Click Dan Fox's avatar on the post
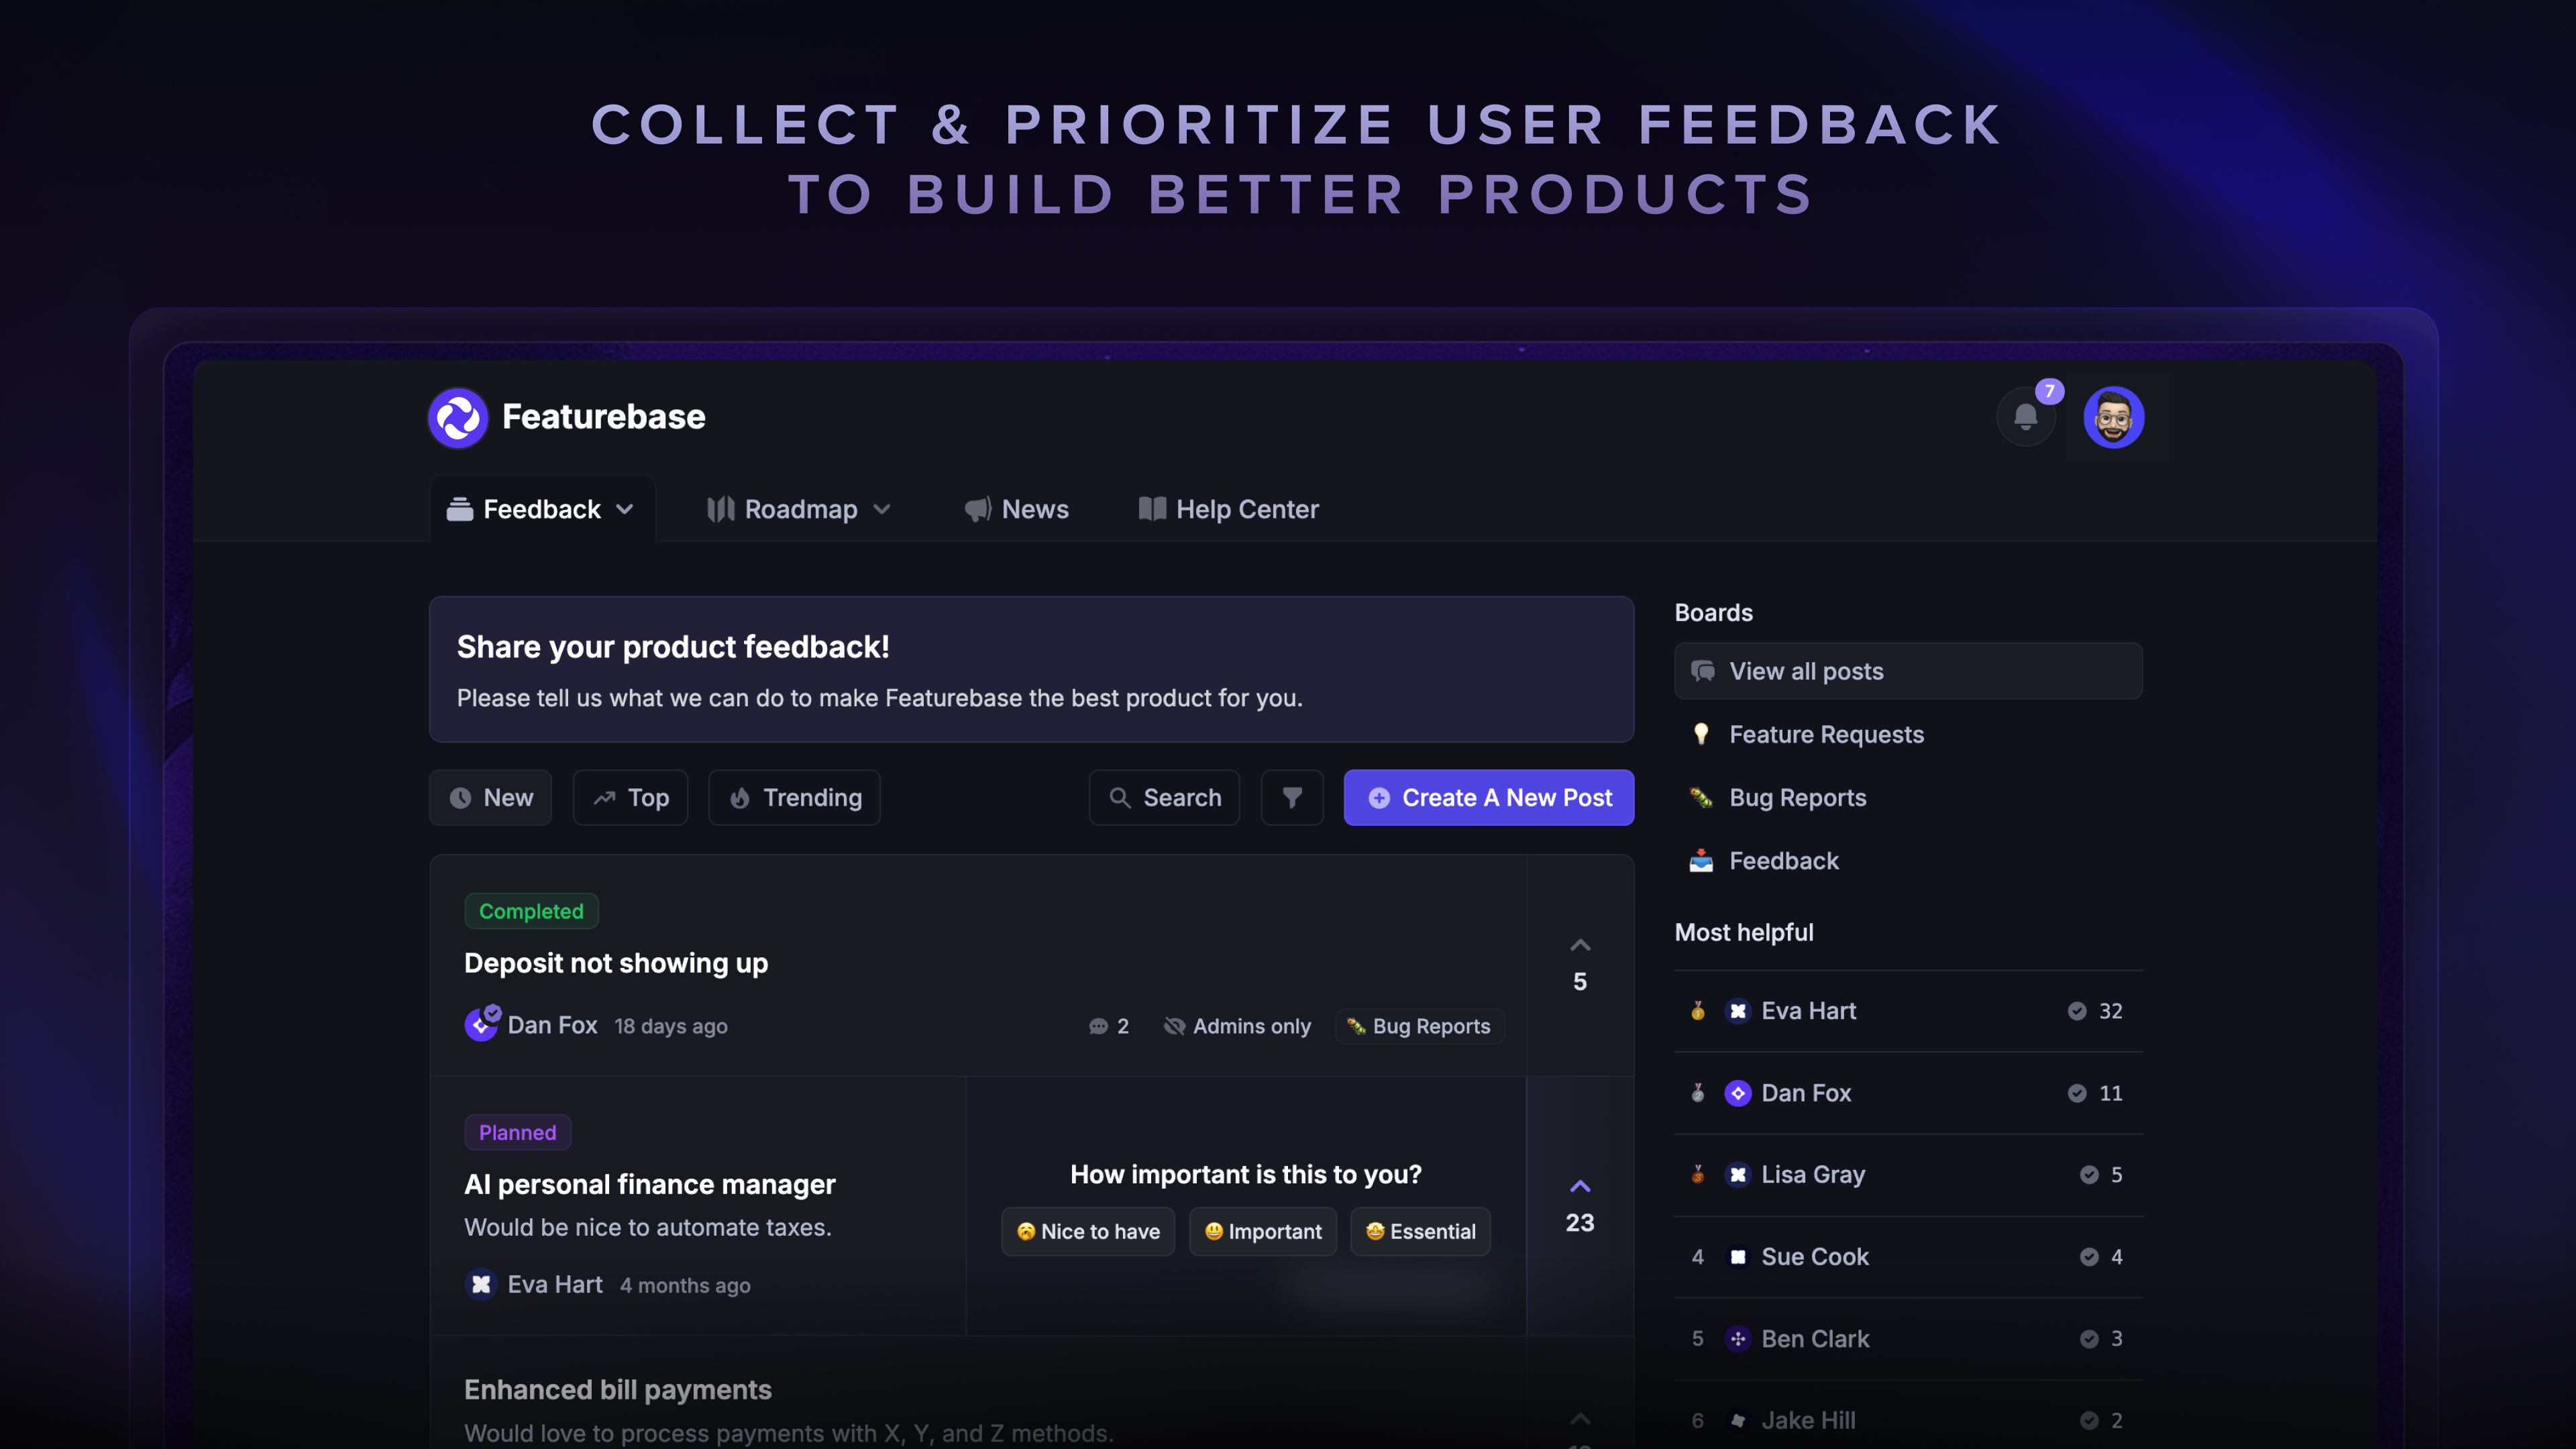The width and height of the screenshot is (2576, 1449). pyautogui.click(x=481, y=1025)
